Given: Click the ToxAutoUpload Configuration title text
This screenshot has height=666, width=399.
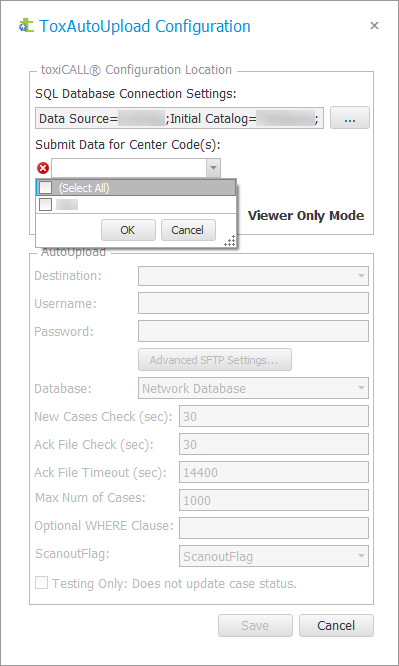Looking at the screenshot, I should click(x=145, y=26).
